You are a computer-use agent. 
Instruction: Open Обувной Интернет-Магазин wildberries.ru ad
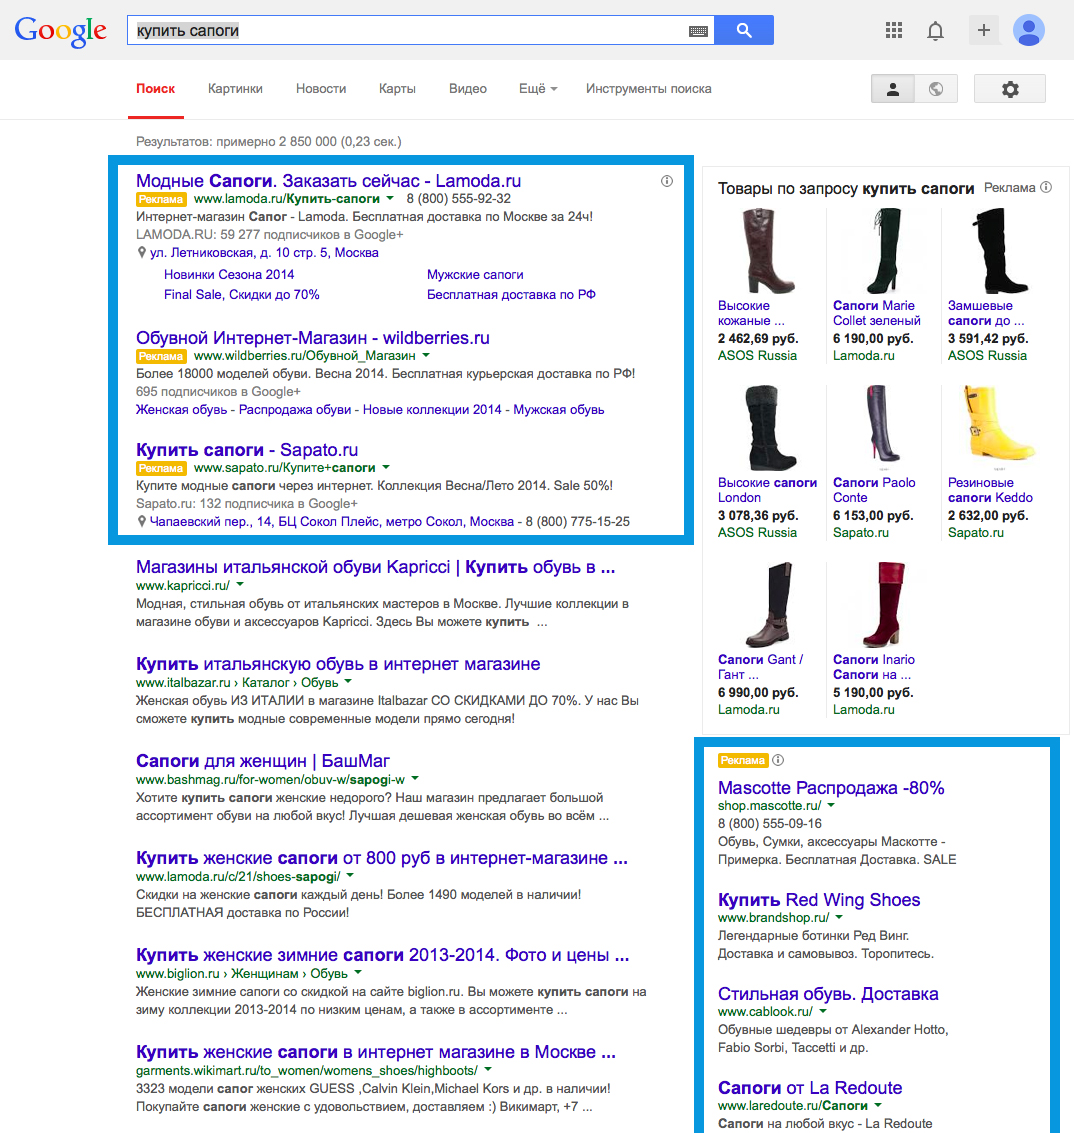(x=312, y=337)
